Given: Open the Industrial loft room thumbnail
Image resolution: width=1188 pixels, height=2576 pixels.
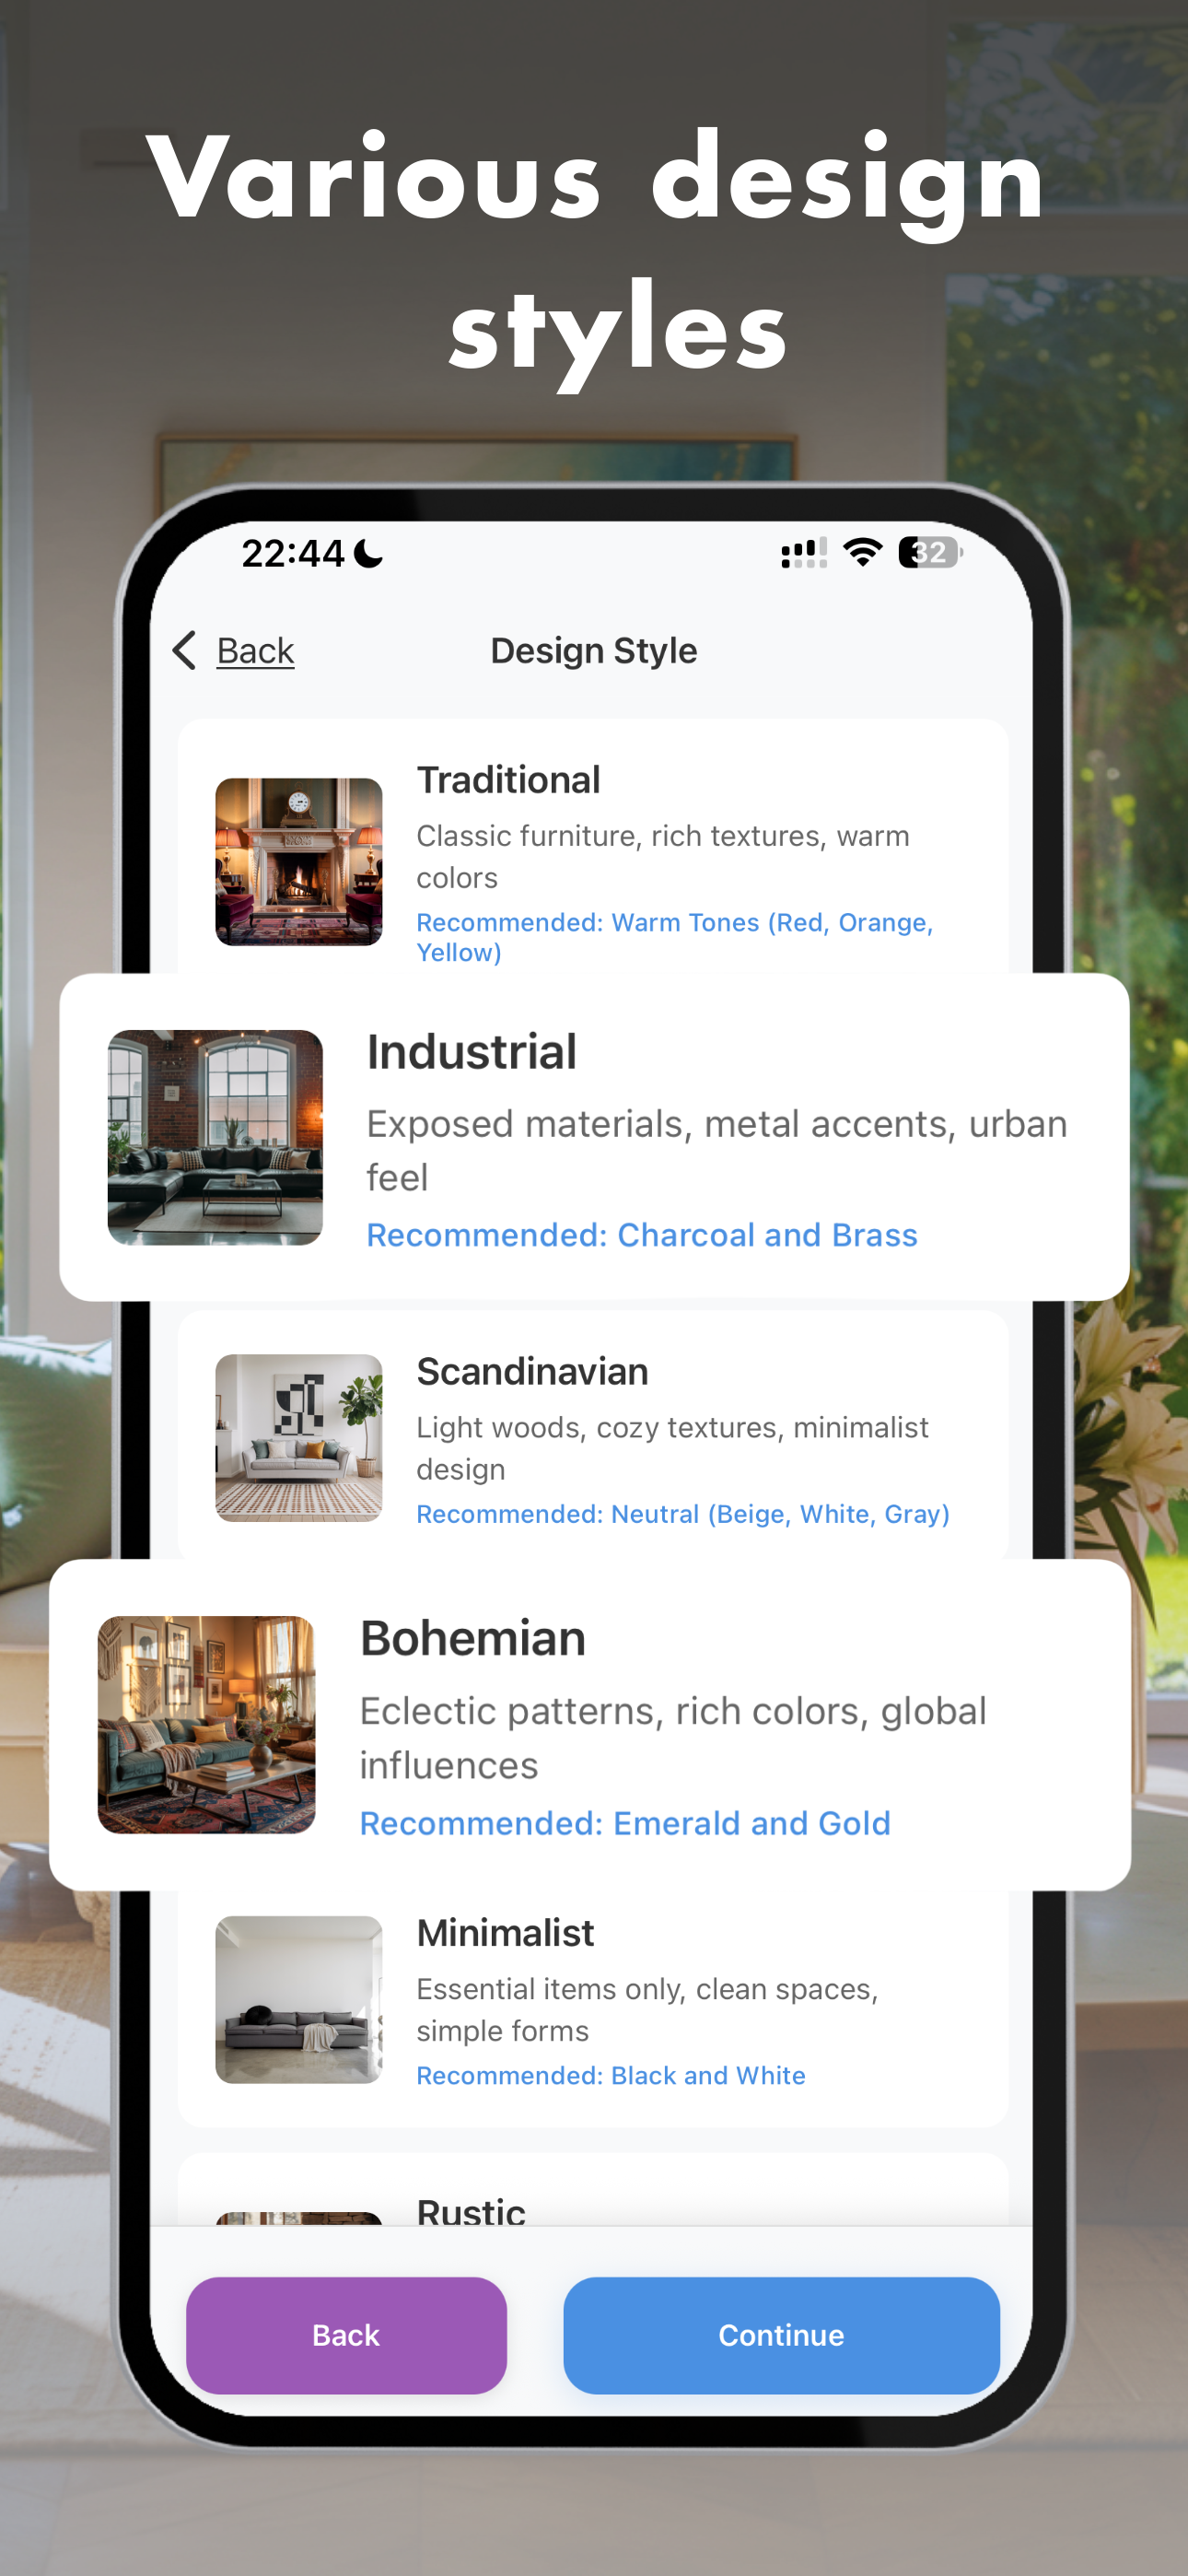Looking at the screenshot, I should (215, 1138).
